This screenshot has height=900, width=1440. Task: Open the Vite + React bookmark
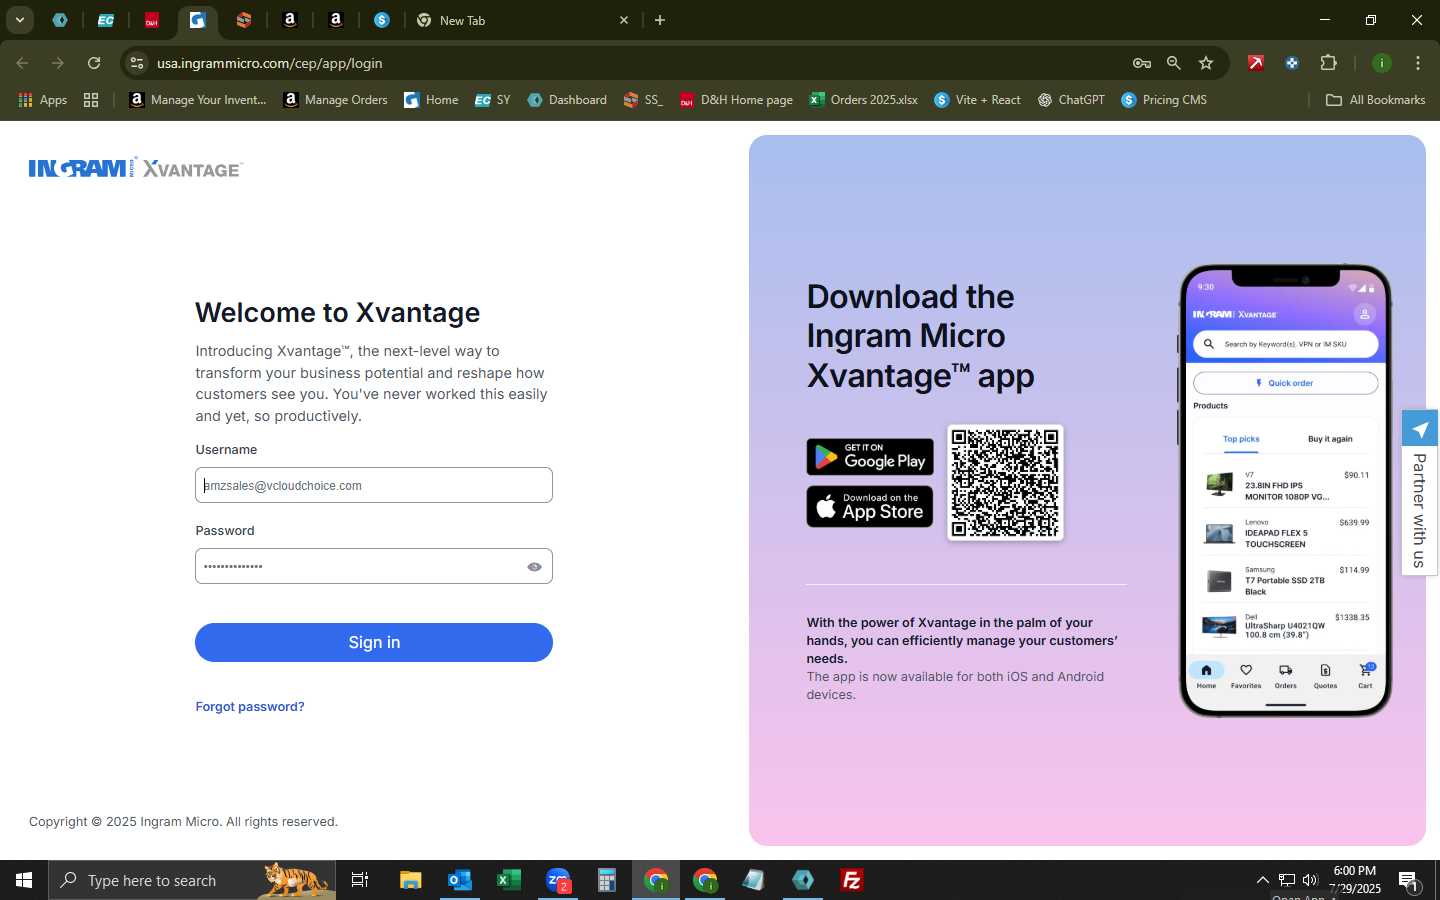[977, 100]
